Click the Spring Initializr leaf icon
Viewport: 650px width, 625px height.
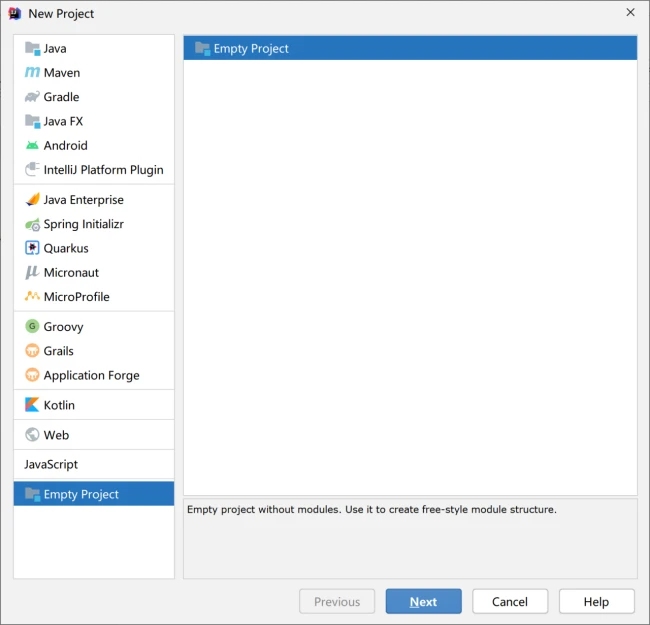[32, 224]
